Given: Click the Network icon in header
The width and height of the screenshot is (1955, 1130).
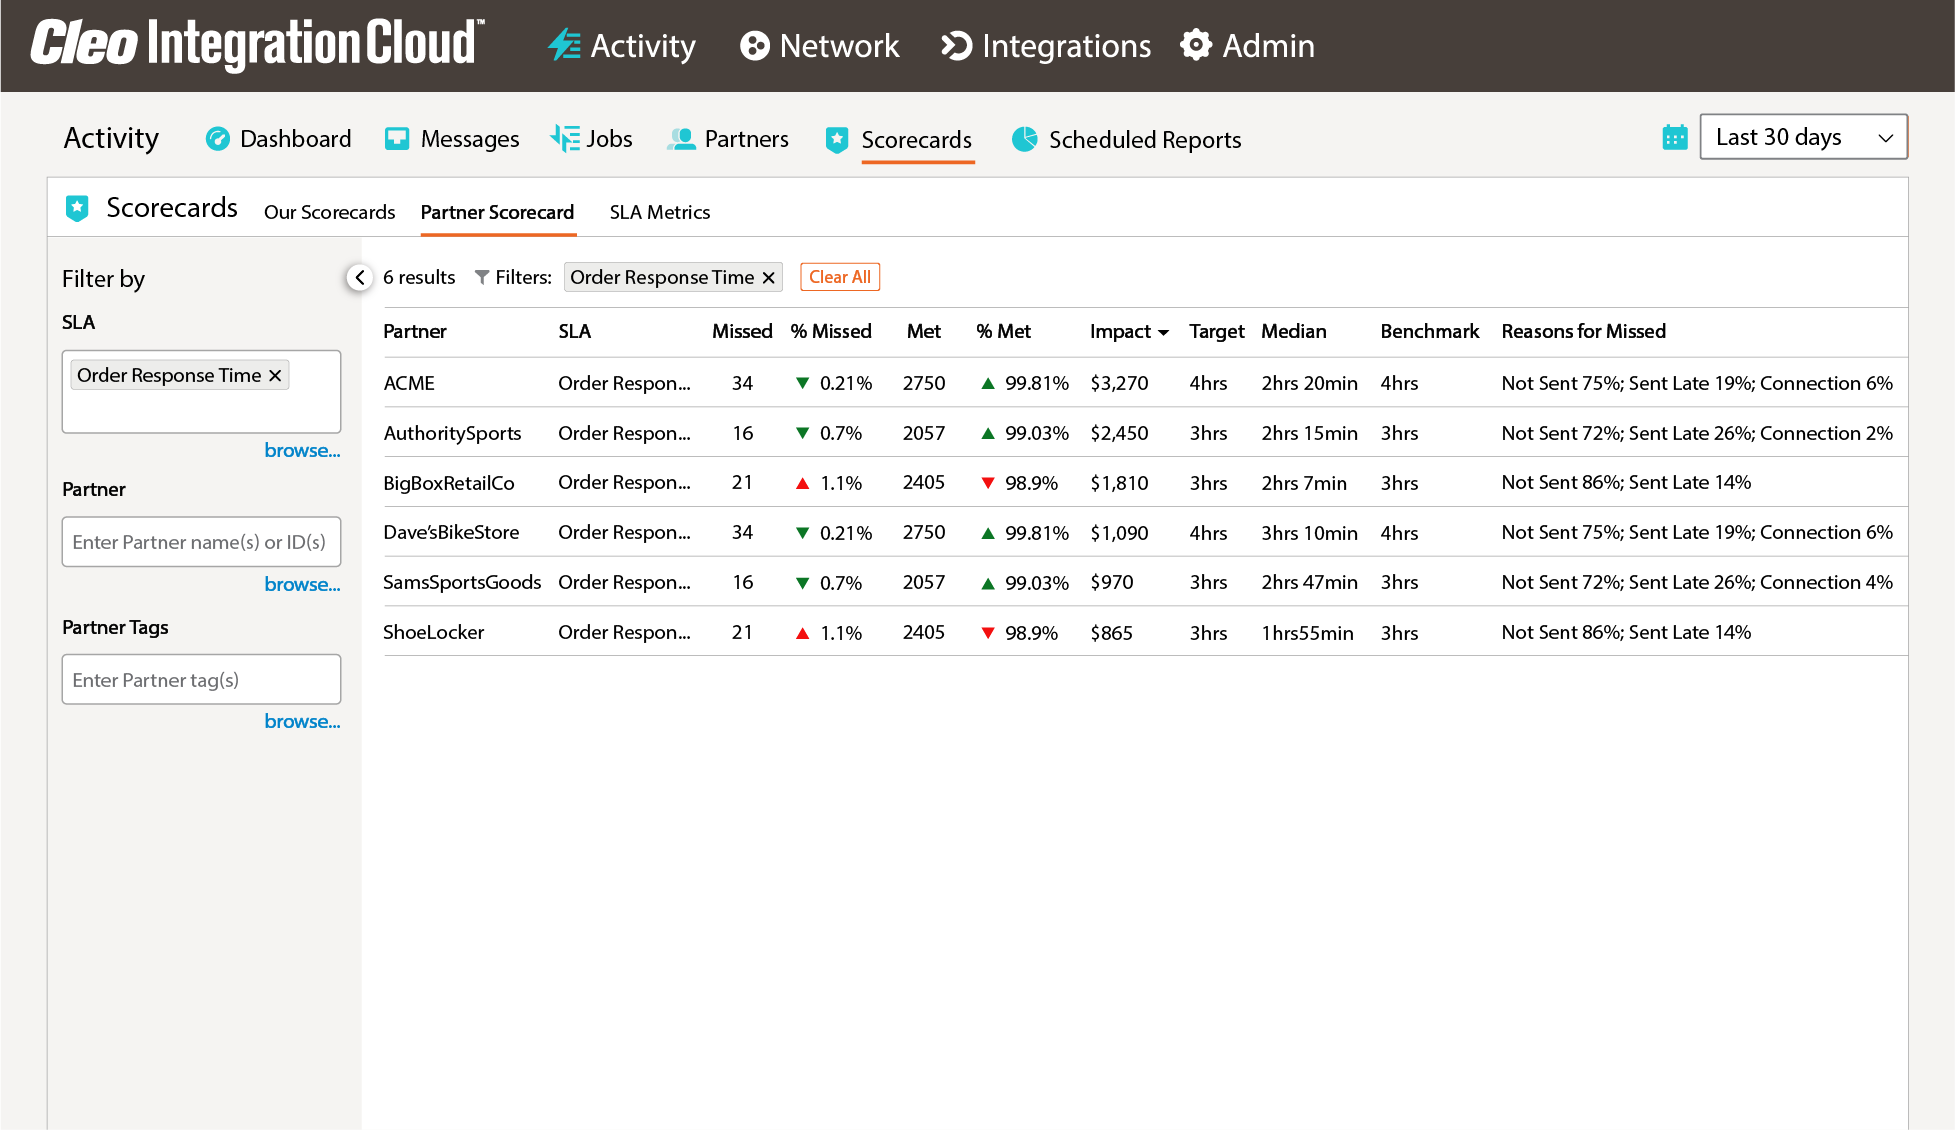Looking at the screenshot, I should [754, 46].
